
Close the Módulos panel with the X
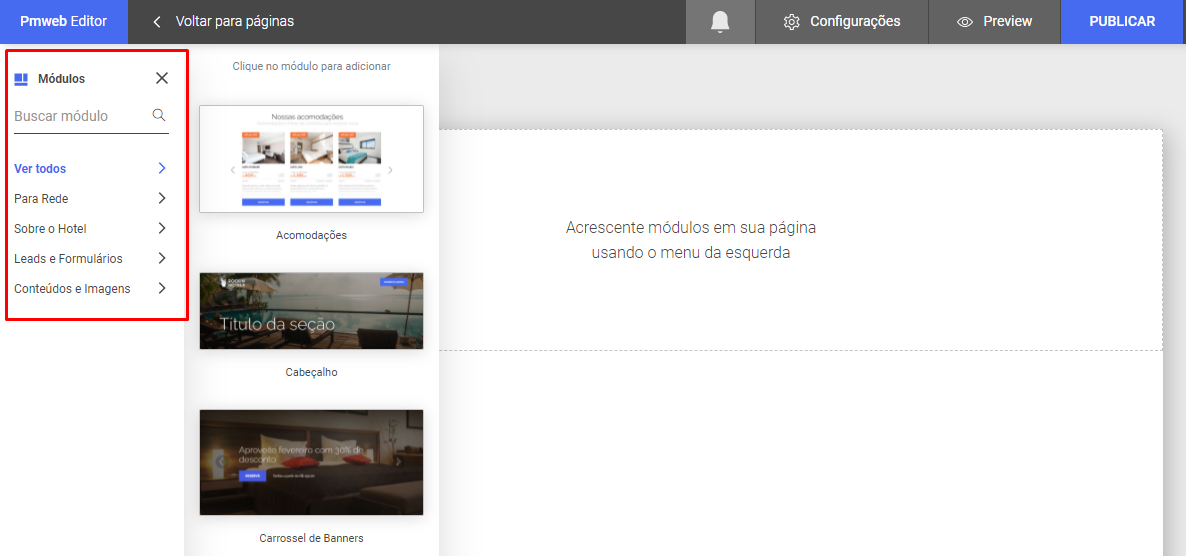162,78
